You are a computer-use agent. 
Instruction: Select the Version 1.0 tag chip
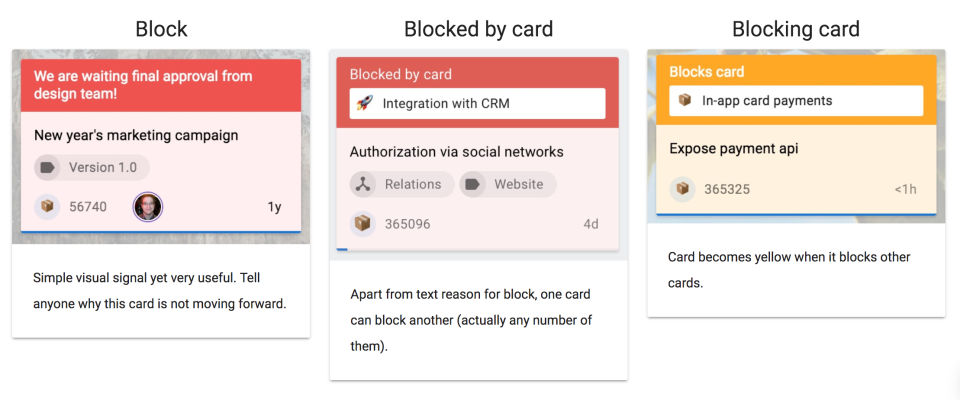click(x=92, y=167)
